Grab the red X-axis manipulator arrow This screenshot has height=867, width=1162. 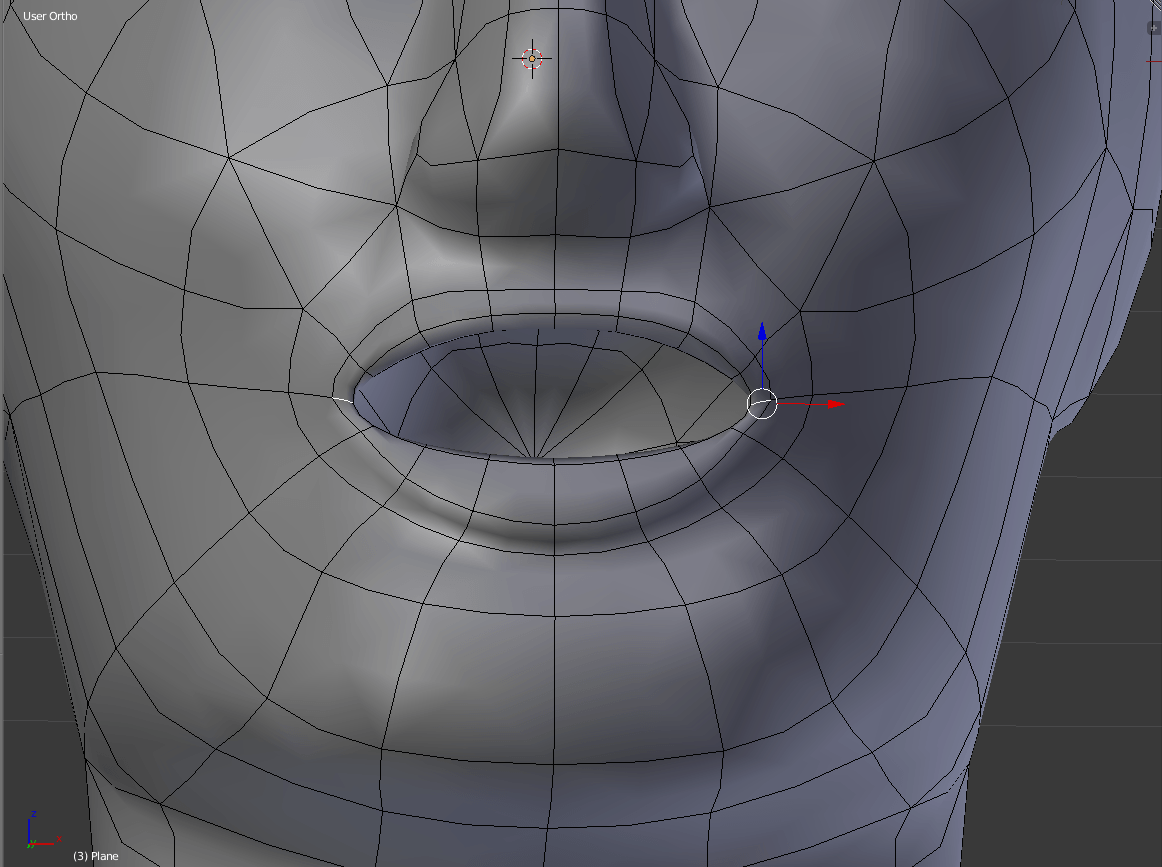click(834, 404)
